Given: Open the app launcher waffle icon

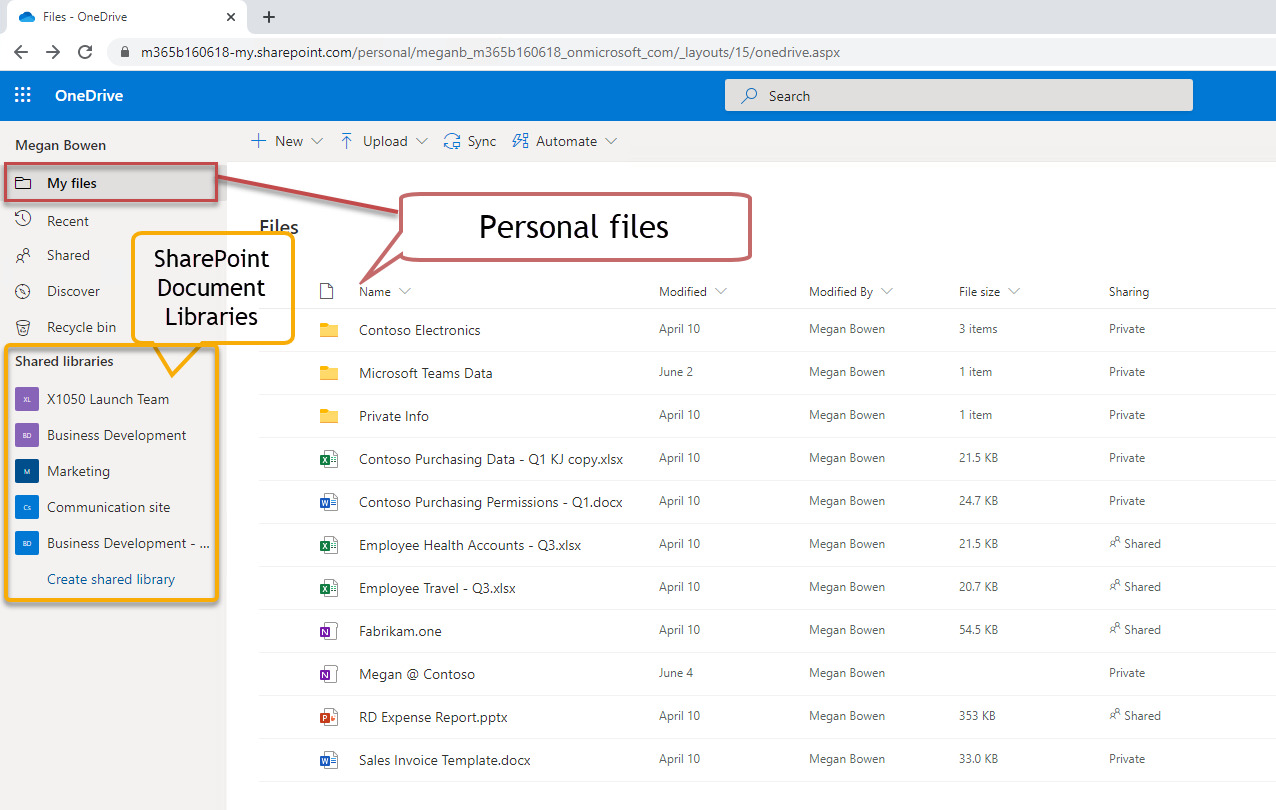Looking at the screenshot, I should [23, 96].
